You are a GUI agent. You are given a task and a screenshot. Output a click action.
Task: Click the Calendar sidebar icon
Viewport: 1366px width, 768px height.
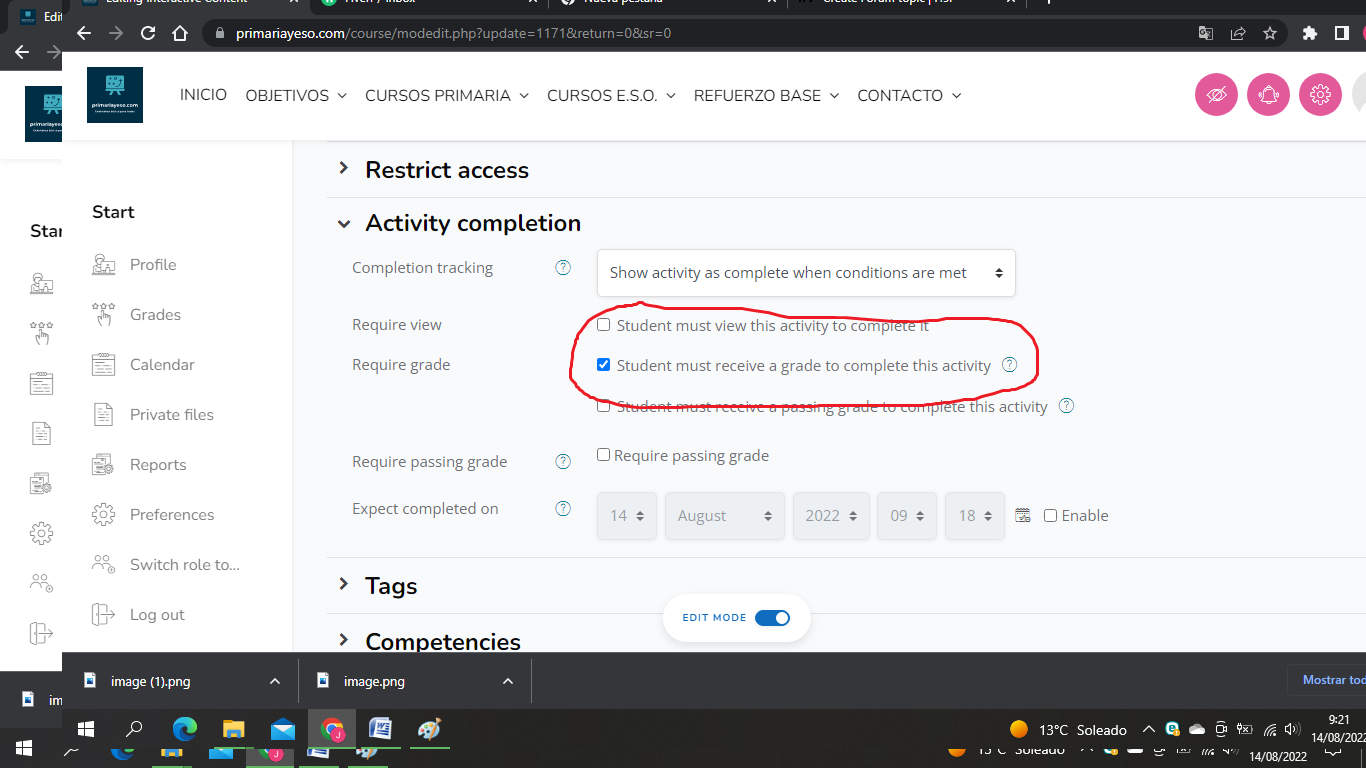click(x=103, y=364)
